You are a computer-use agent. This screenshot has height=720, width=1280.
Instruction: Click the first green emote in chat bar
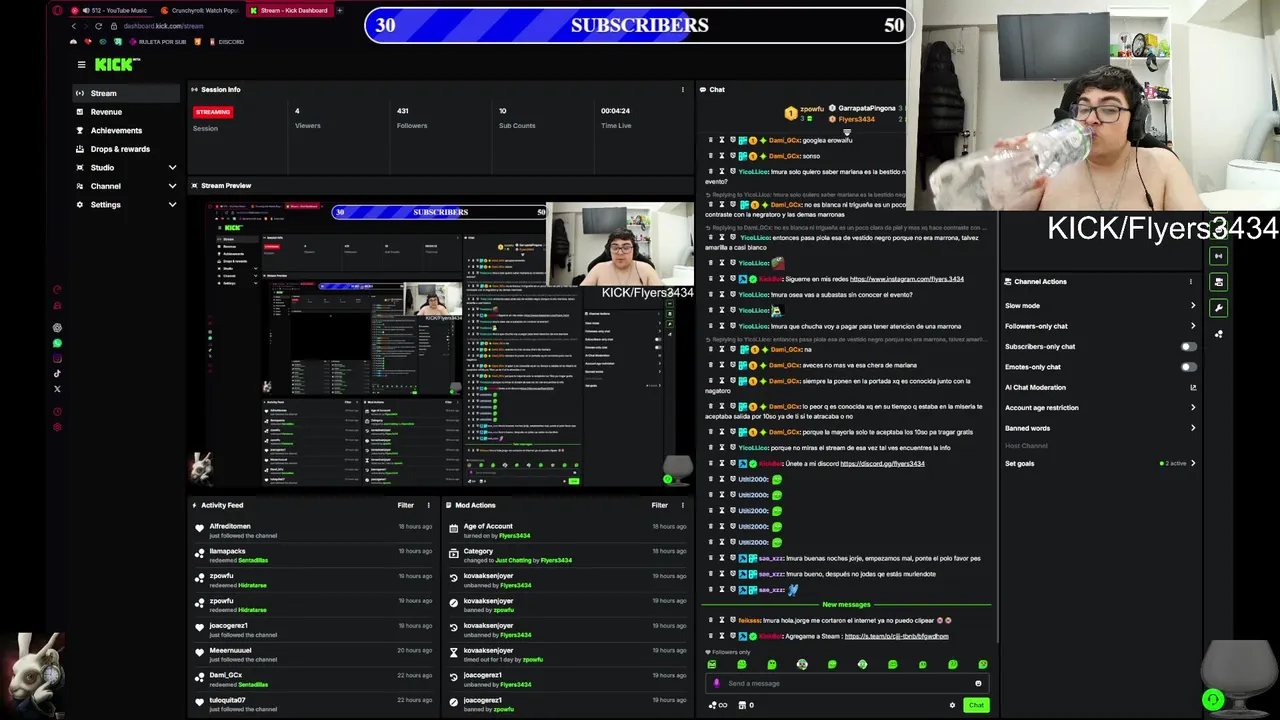click(x=712, y=664)
